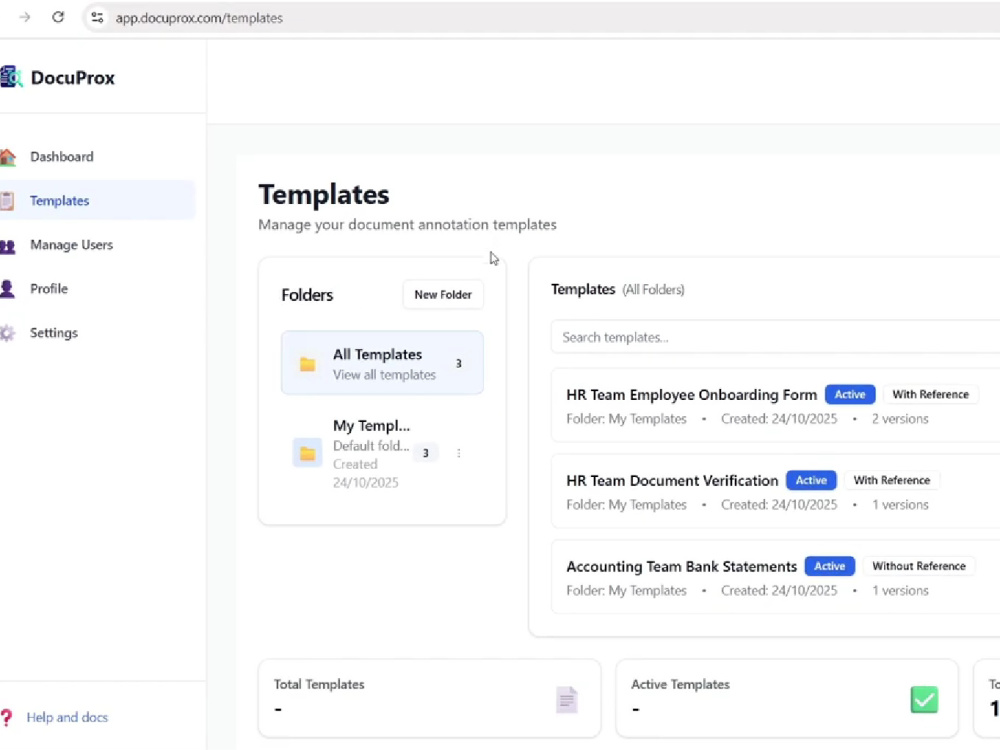The width and height of the screenshot is (1000, 750).
Task: Select the My Templates folder entry
Action: [x=382, y=453]
